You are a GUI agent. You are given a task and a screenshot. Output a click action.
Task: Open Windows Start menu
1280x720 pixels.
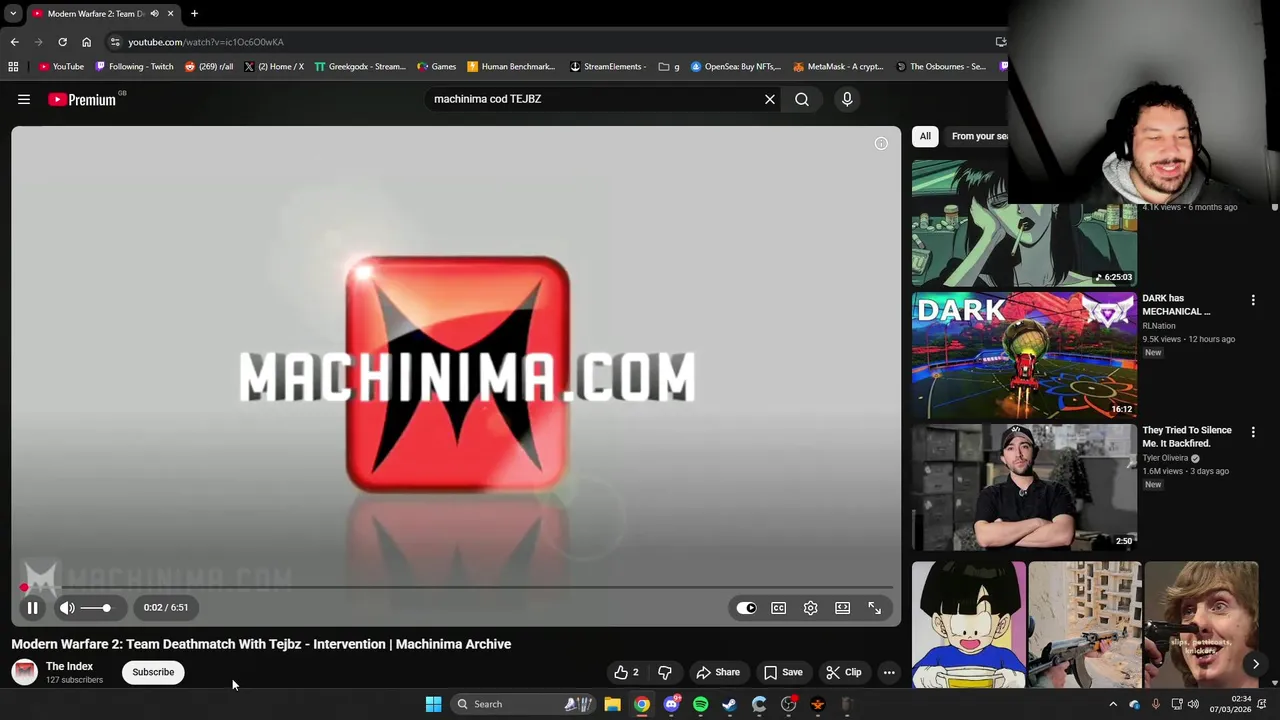pos(433,704)
